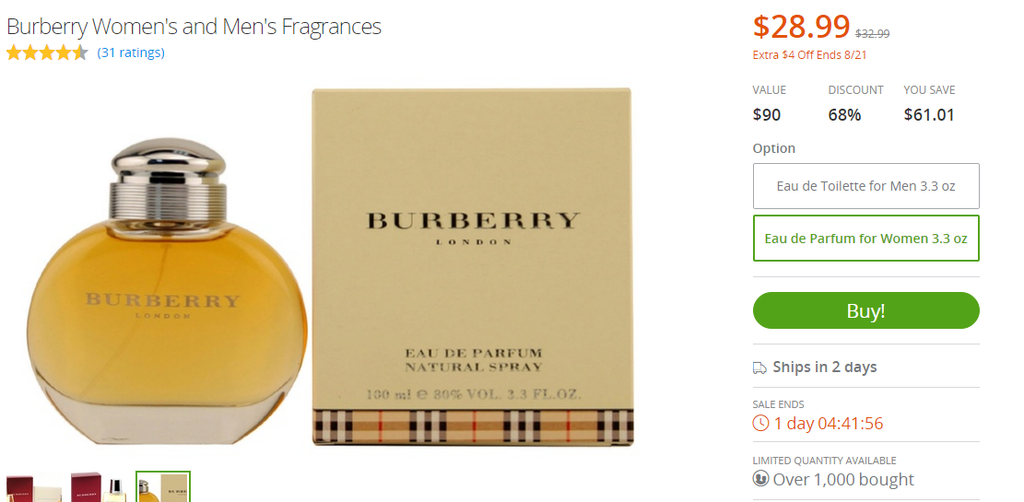Click the Burberry London box image
The height and width of the screenshot is (502, 1024).
(472, 267)
